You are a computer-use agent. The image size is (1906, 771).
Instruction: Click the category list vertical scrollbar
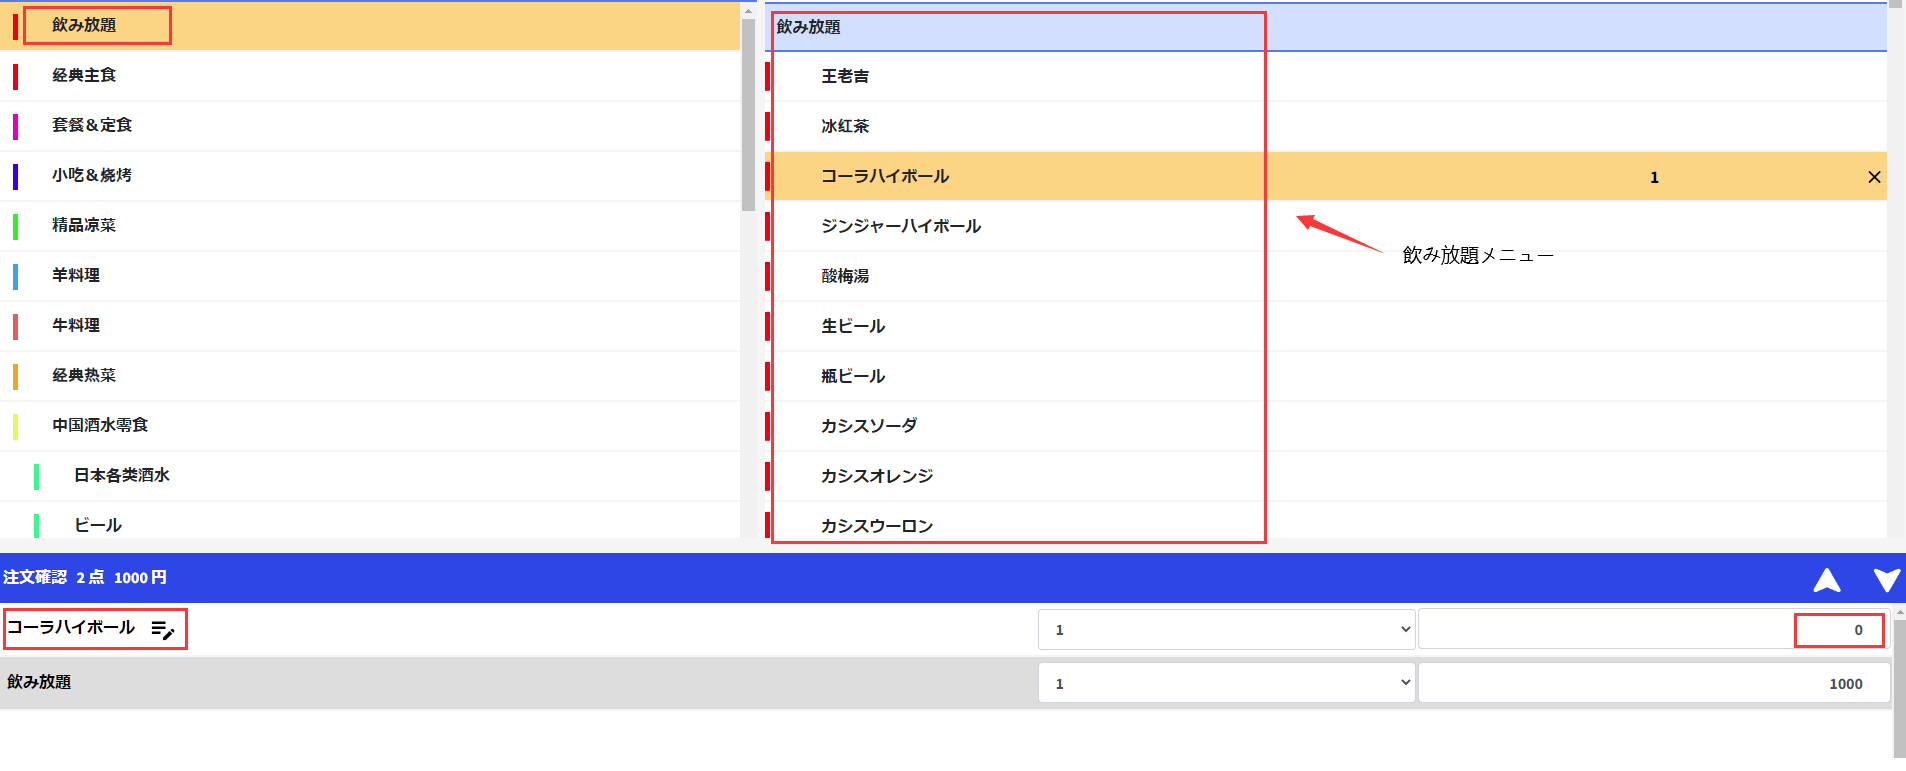(748, 115)
